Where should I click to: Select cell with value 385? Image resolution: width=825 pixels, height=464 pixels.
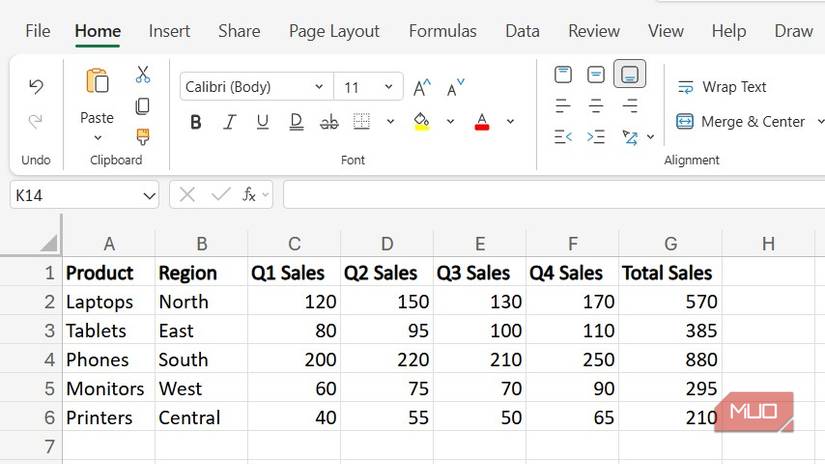[670, 330]
